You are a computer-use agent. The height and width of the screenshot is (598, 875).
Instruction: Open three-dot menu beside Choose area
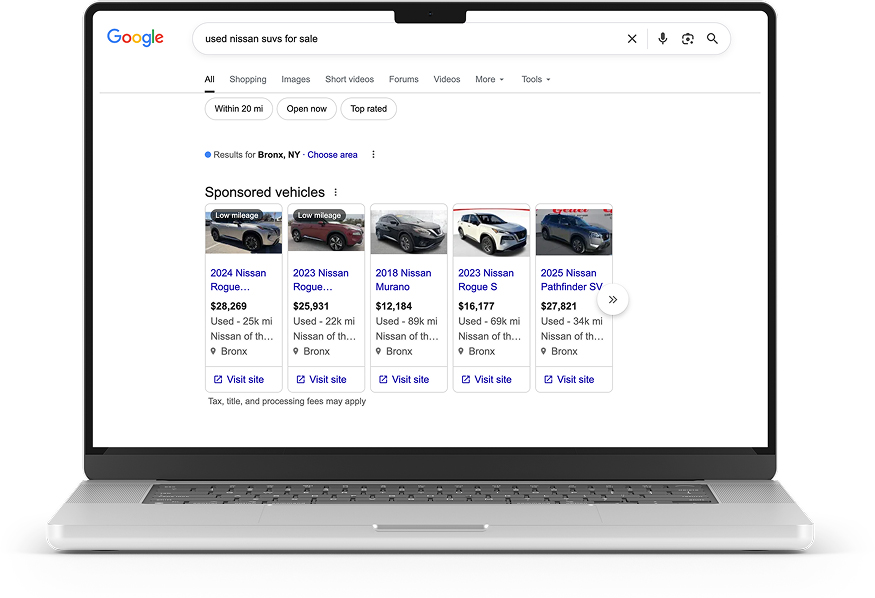click(373, 155)
